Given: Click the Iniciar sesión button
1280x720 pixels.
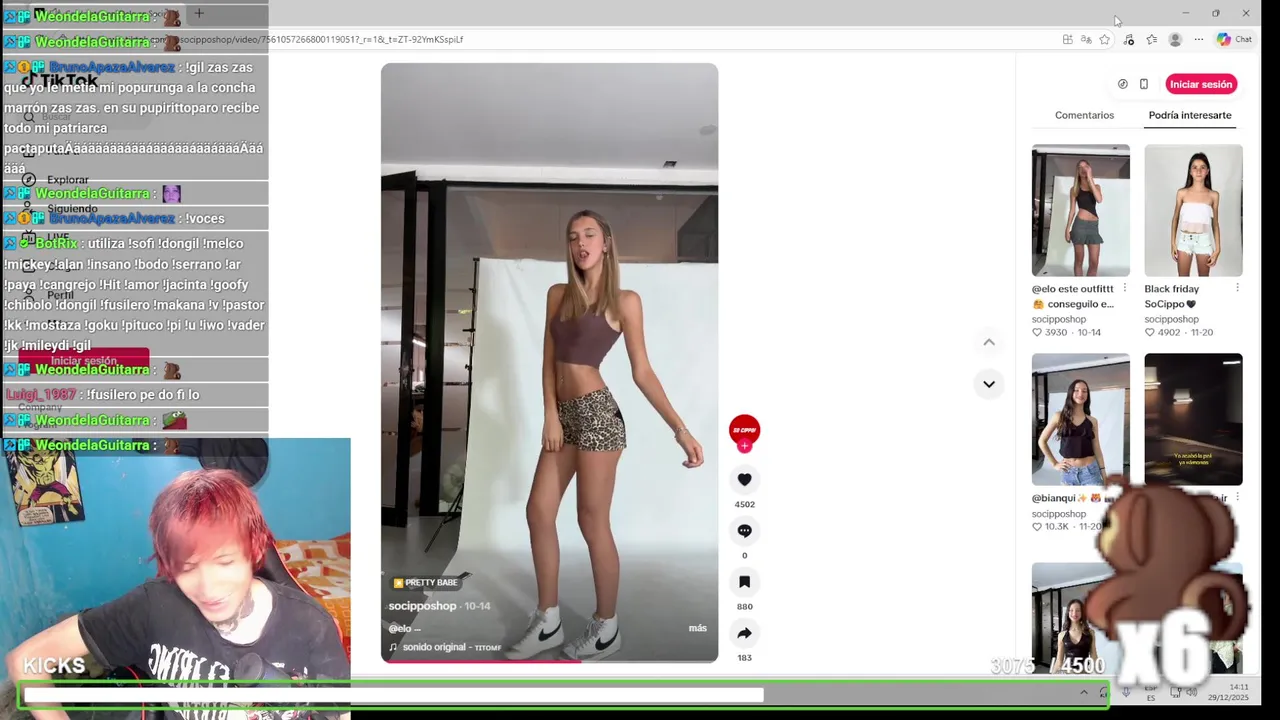Looking at the screenshot, I should [1201, 84].
